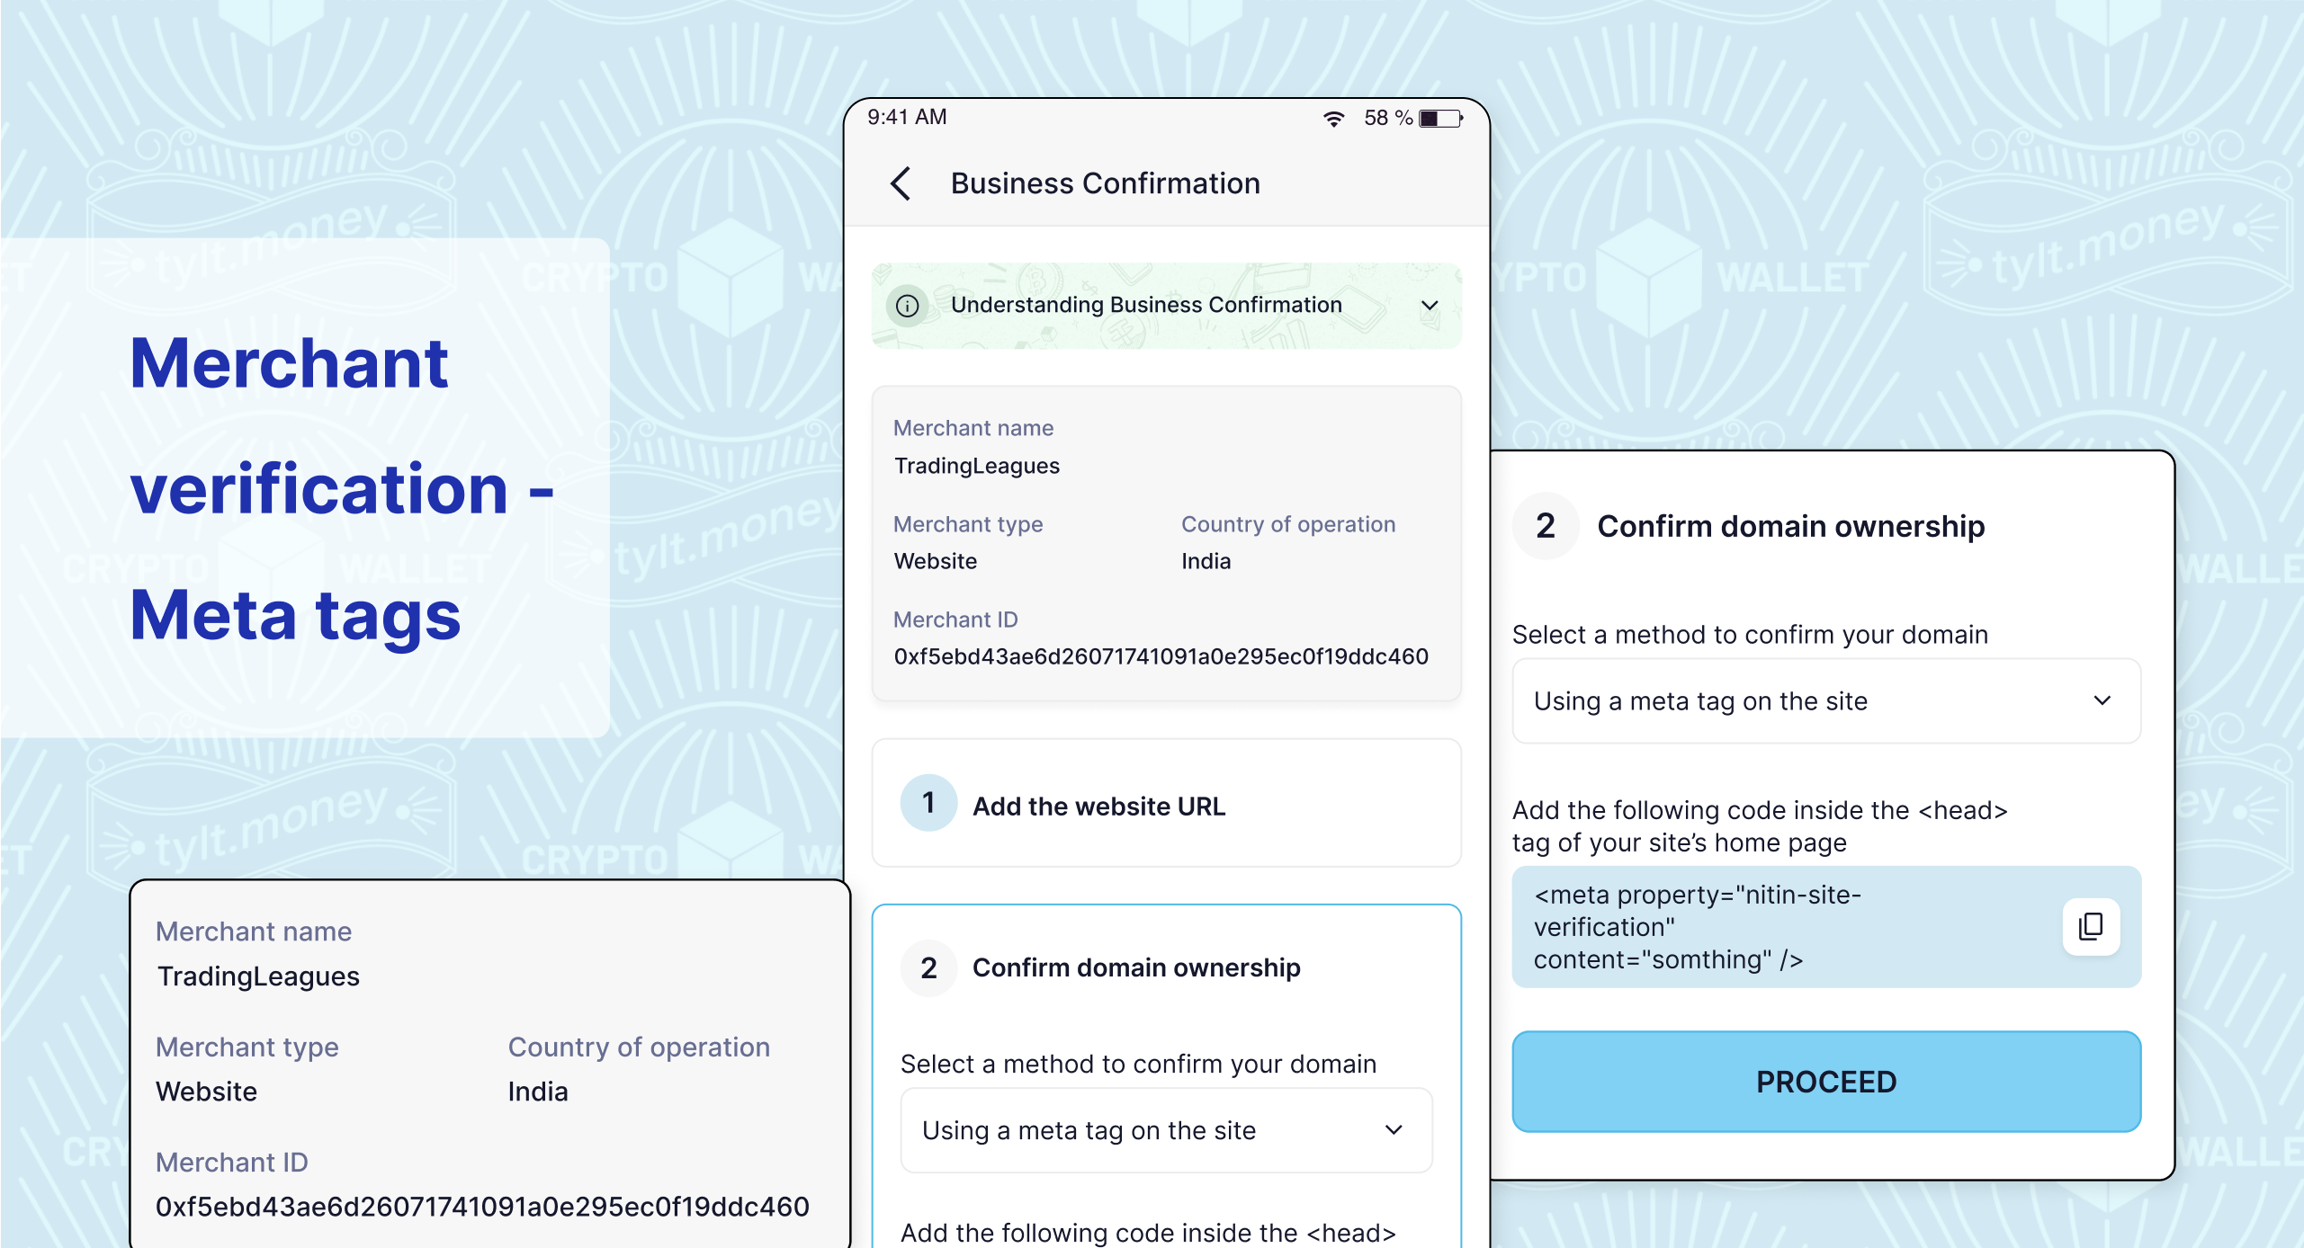Click the step 2 circle in the phone screen

(x=928, y=968)
